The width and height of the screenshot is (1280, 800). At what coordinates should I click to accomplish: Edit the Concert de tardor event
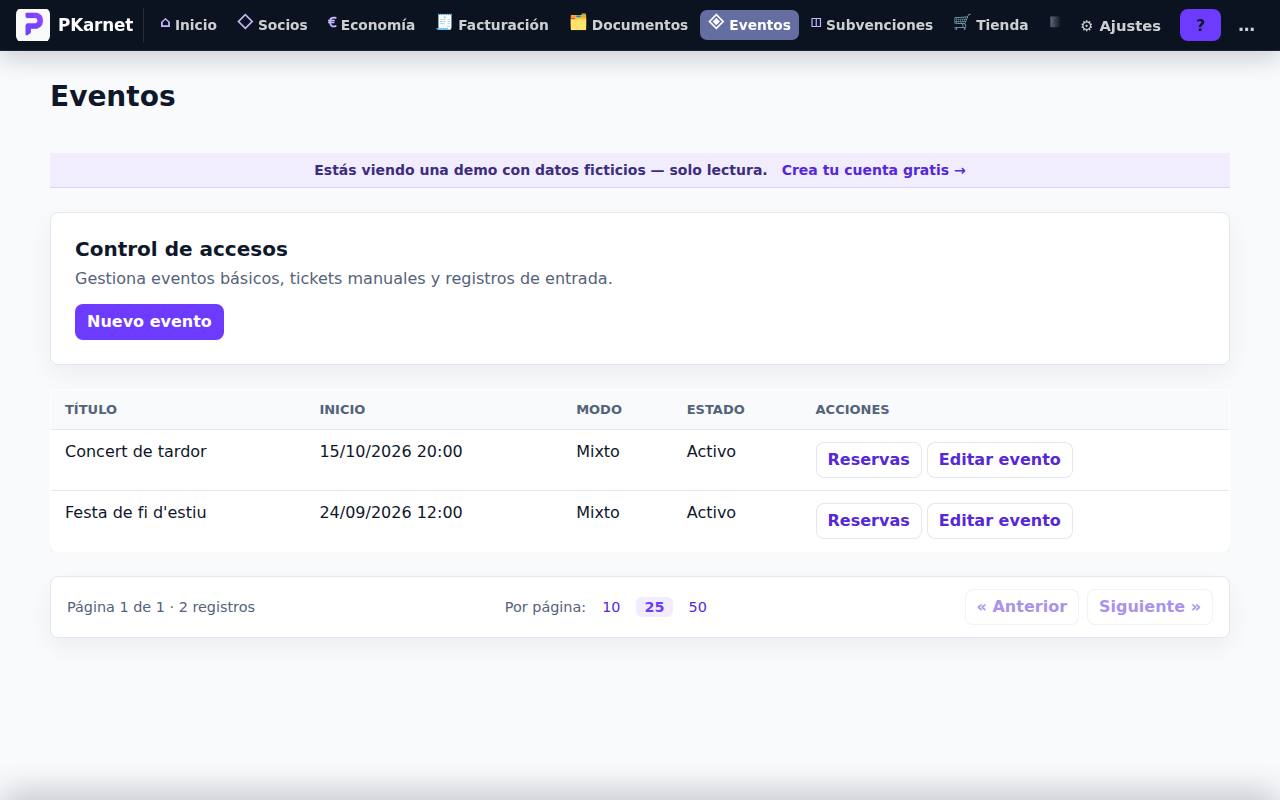(x=999, y=460)
